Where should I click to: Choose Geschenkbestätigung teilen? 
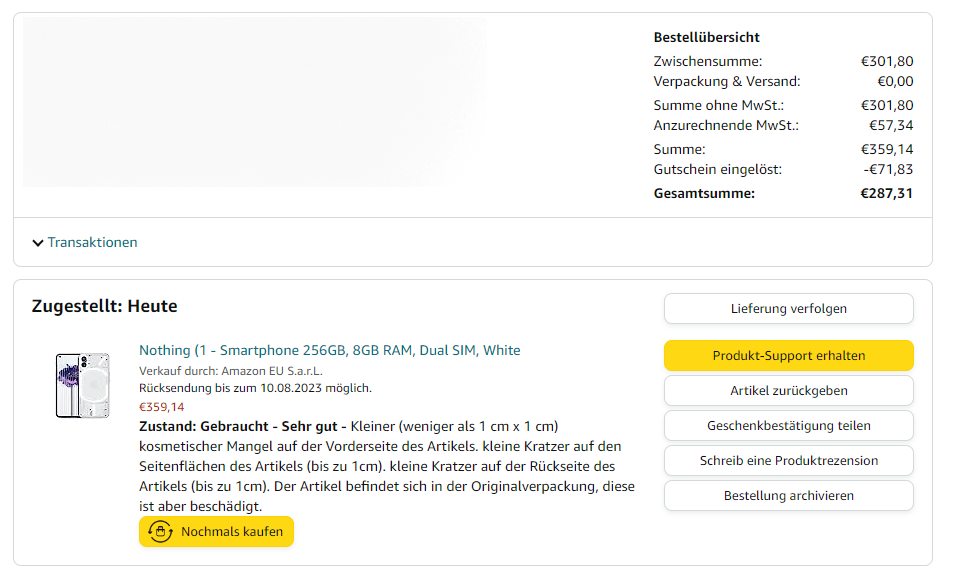pos(788,425)
